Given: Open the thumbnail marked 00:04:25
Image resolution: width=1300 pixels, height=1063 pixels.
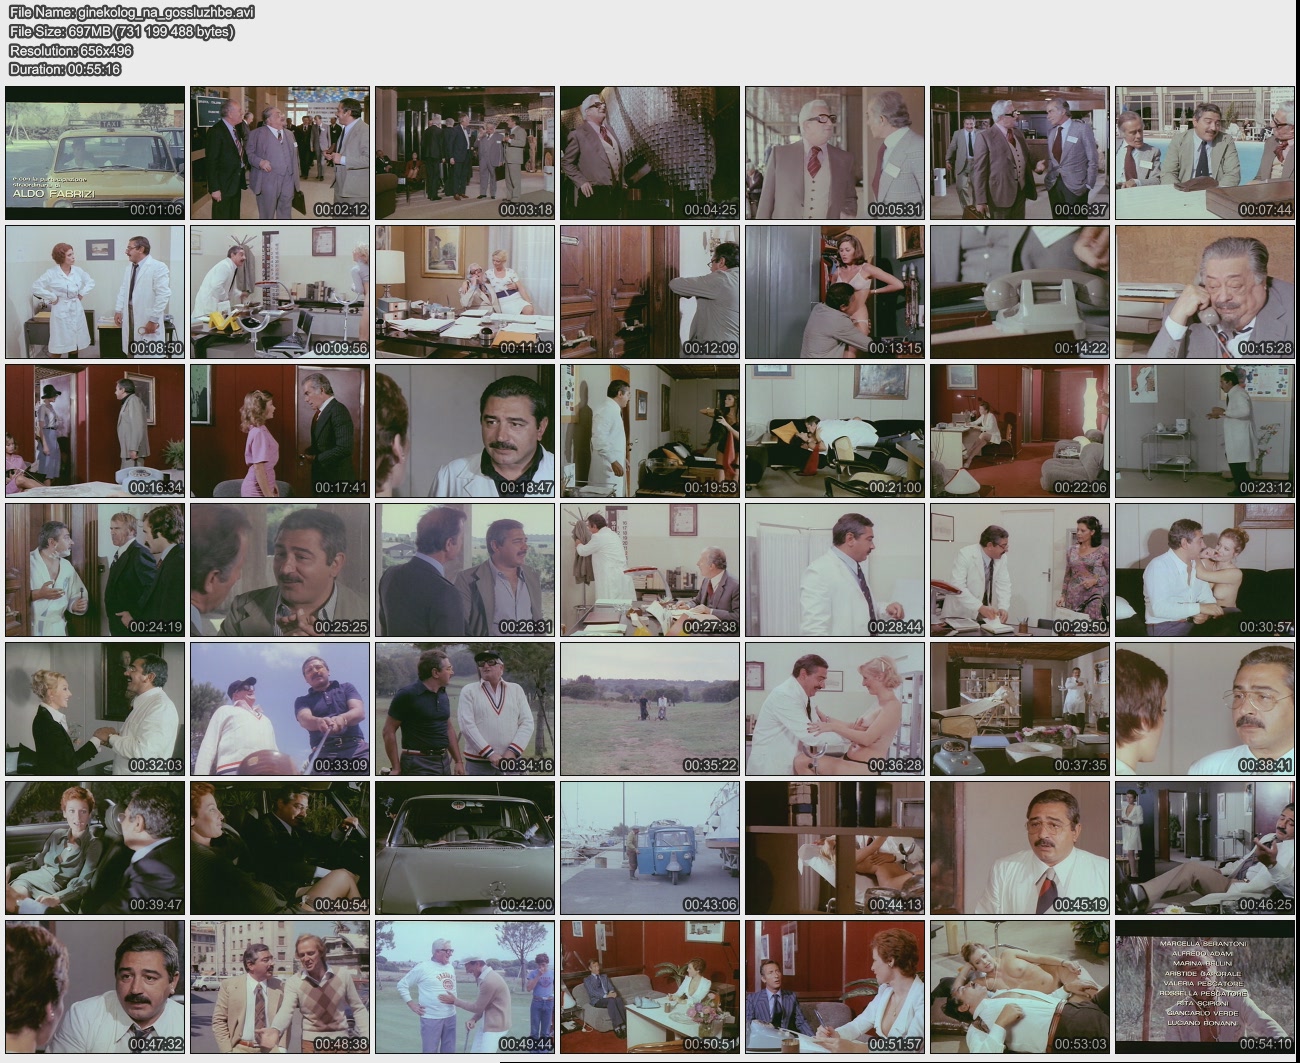Looking at the screenshot, I should tap(650, 153).
